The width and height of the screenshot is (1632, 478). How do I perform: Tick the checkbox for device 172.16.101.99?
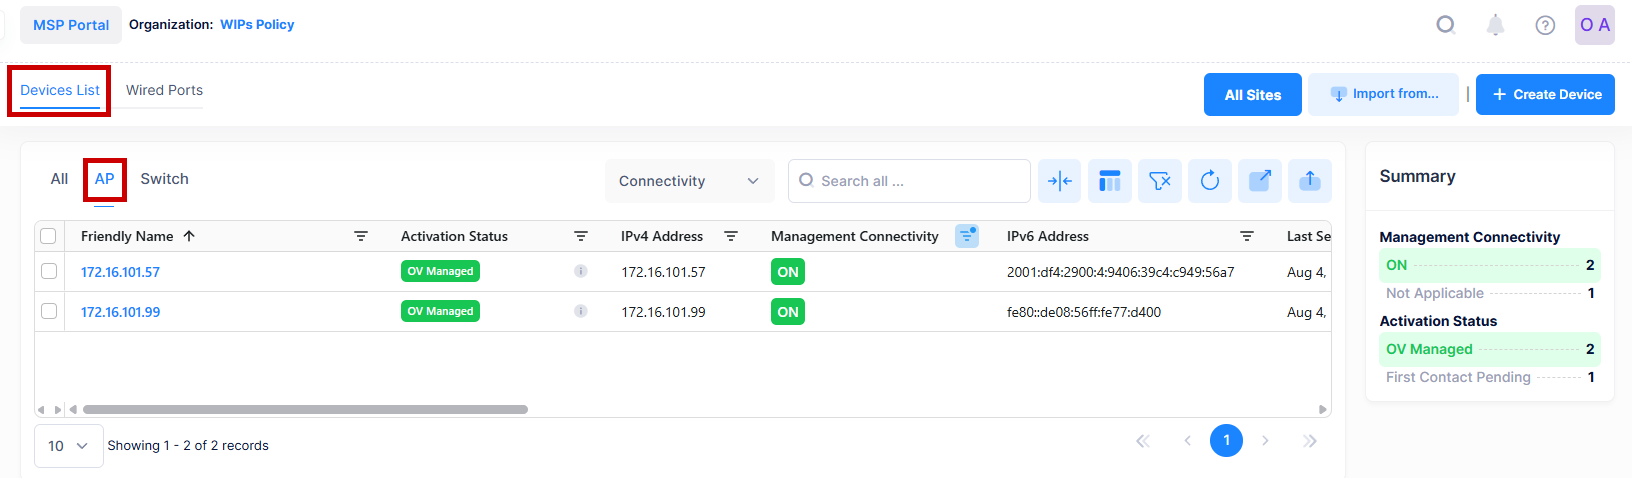point(49,311)
